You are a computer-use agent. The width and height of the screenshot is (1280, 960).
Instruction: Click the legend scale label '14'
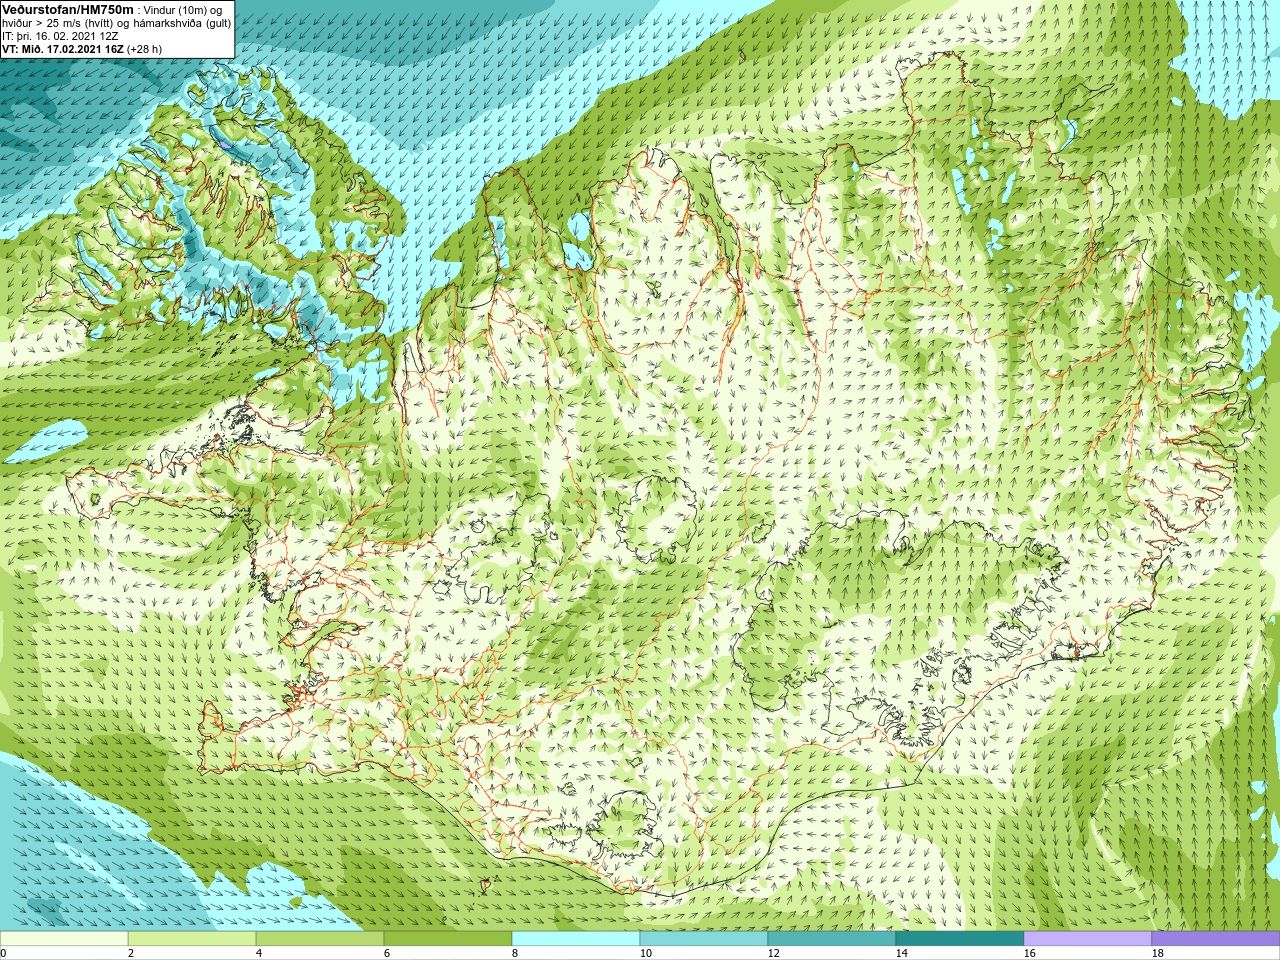pos(901,953)
